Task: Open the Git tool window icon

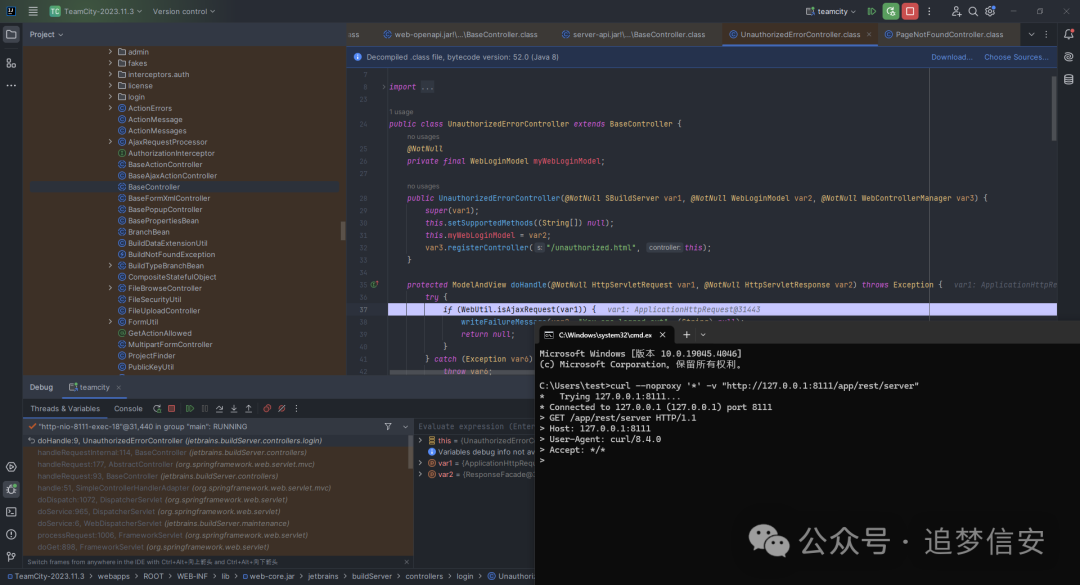Action: (x=11, y=557)
